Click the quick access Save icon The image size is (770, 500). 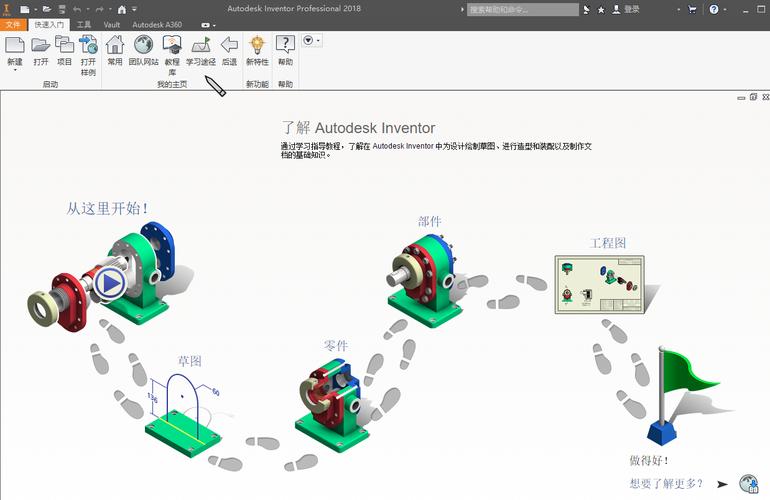[62, 9]
